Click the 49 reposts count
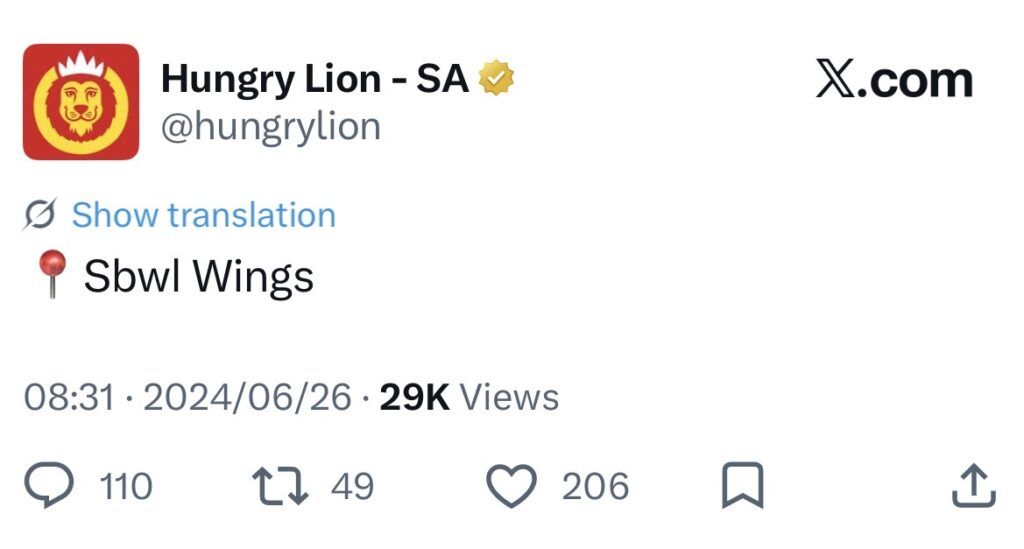Screen dimensions: 1024x549 click(x=352, y=487)
